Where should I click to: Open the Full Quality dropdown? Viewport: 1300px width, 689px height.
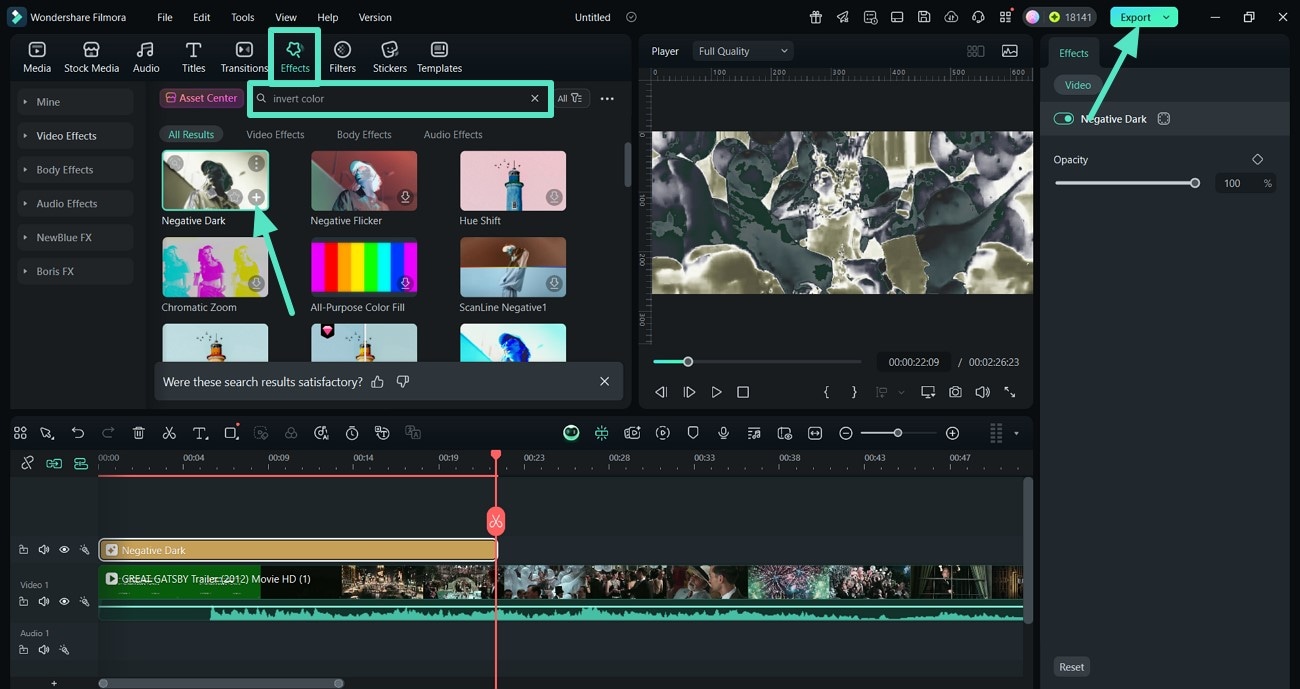742,51
